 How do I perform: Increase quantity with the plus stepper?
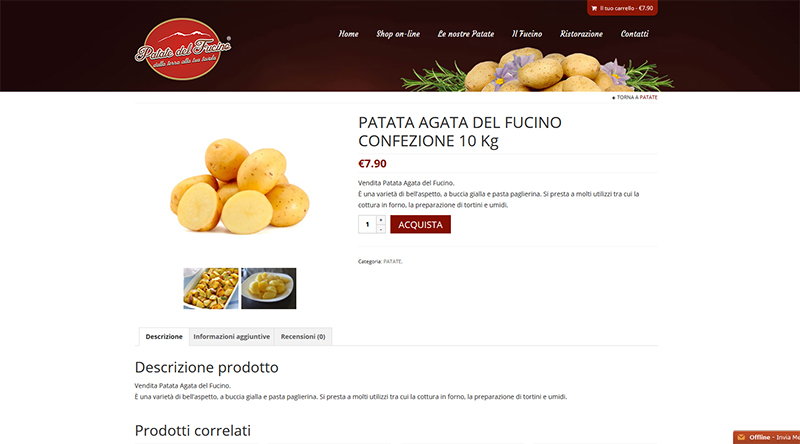click(x=381, y=220)
